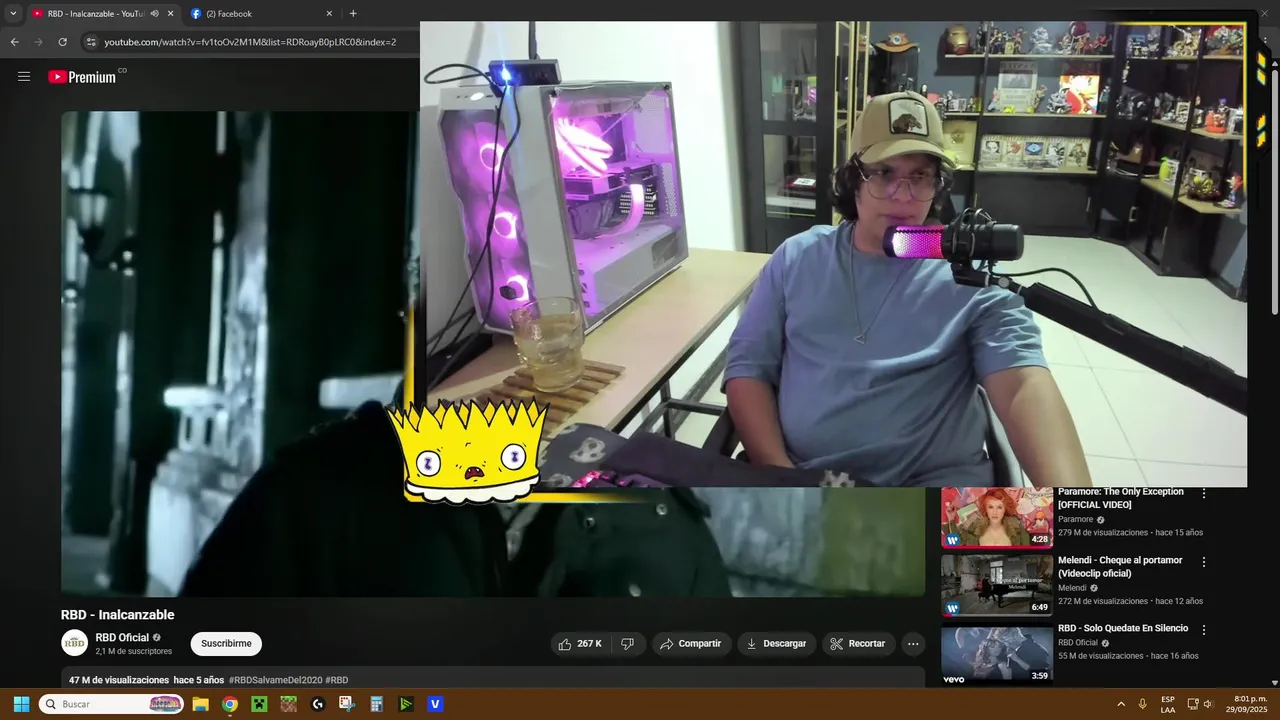Close the Facebook tab

[x=329, y=14]
